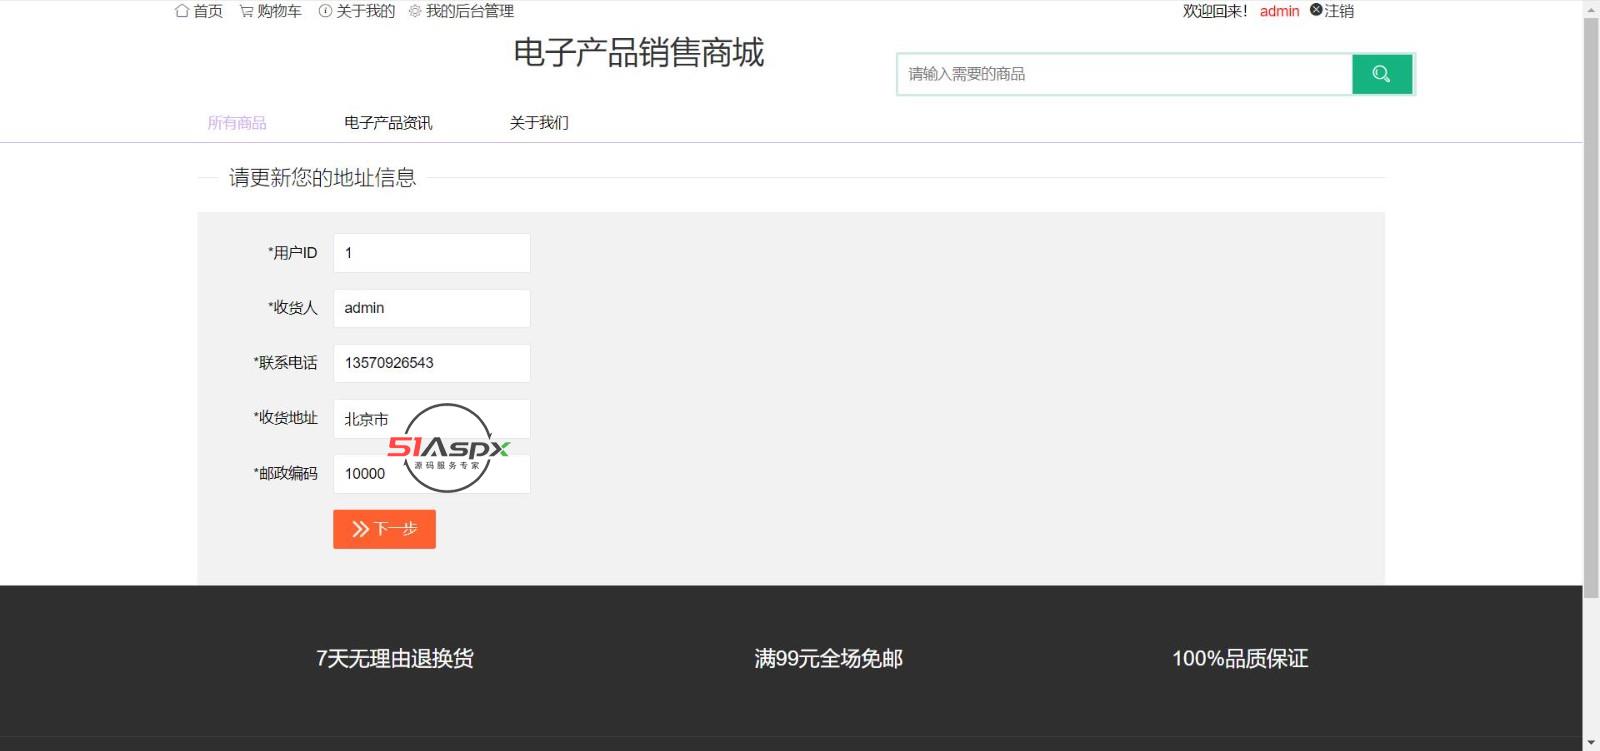The height and width of the screenshot is (751, 1600).
Task: Click the info icon beside 关于我的
Action: point(325,11)
